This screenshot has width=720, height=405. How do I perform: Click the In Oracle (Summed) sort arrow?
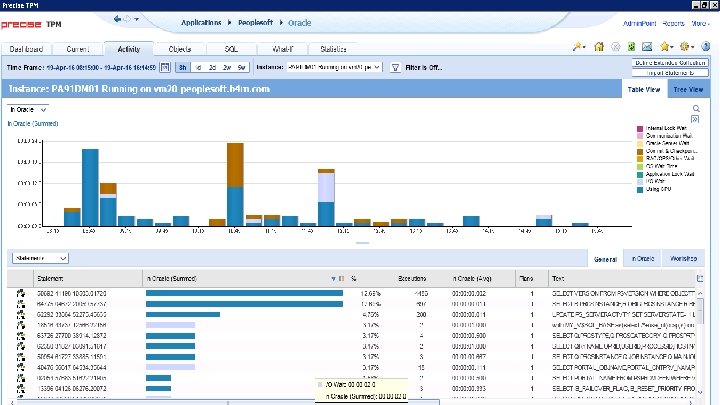pyautogui.click(x=333, y=279)
